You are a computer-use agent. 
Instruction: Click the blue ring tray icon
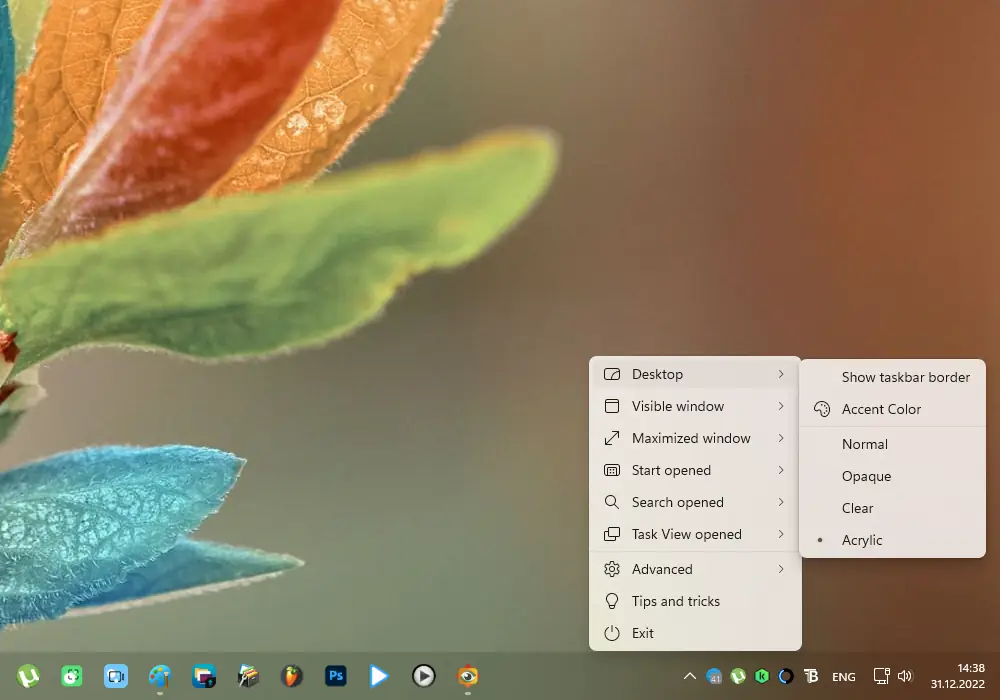pyautogui.click(x=786, y=676)
